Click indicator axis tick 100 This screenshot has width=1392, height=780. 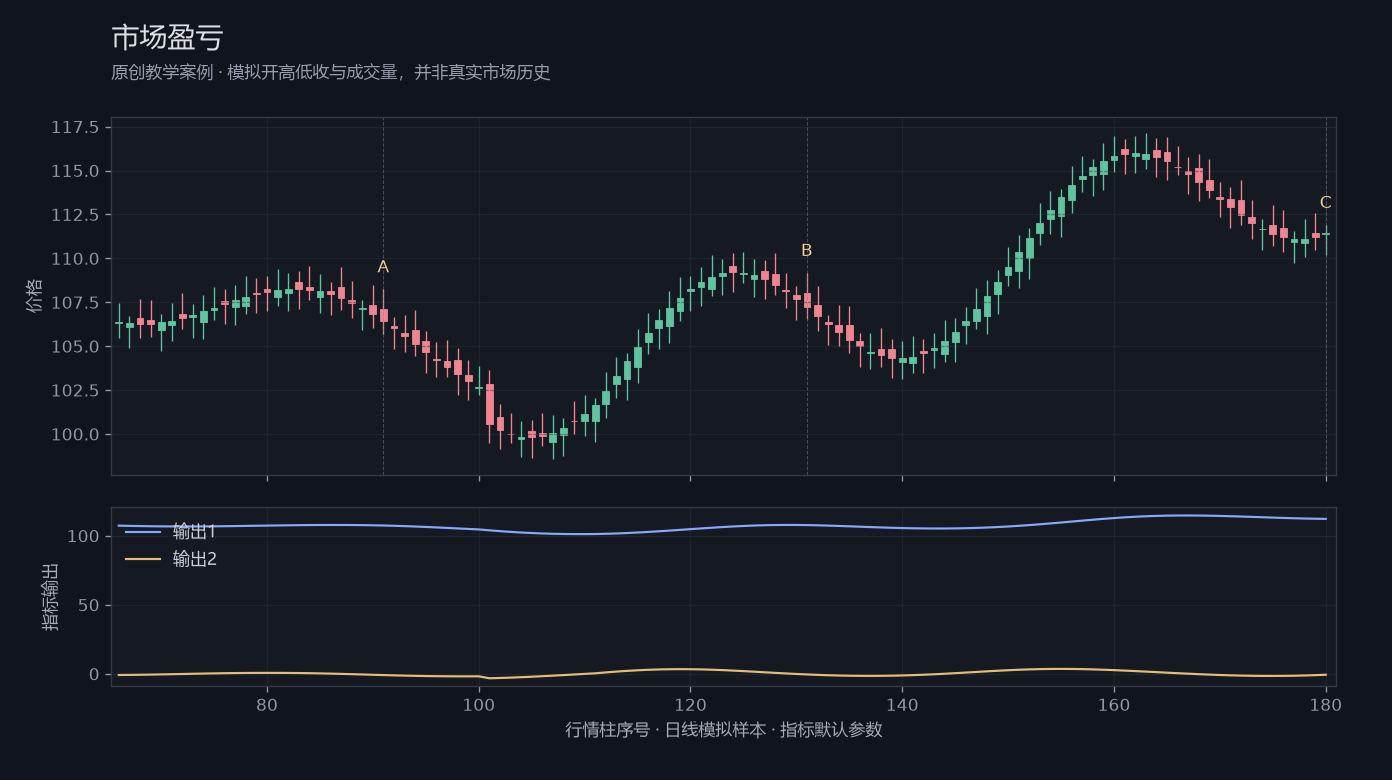(84, 537)
